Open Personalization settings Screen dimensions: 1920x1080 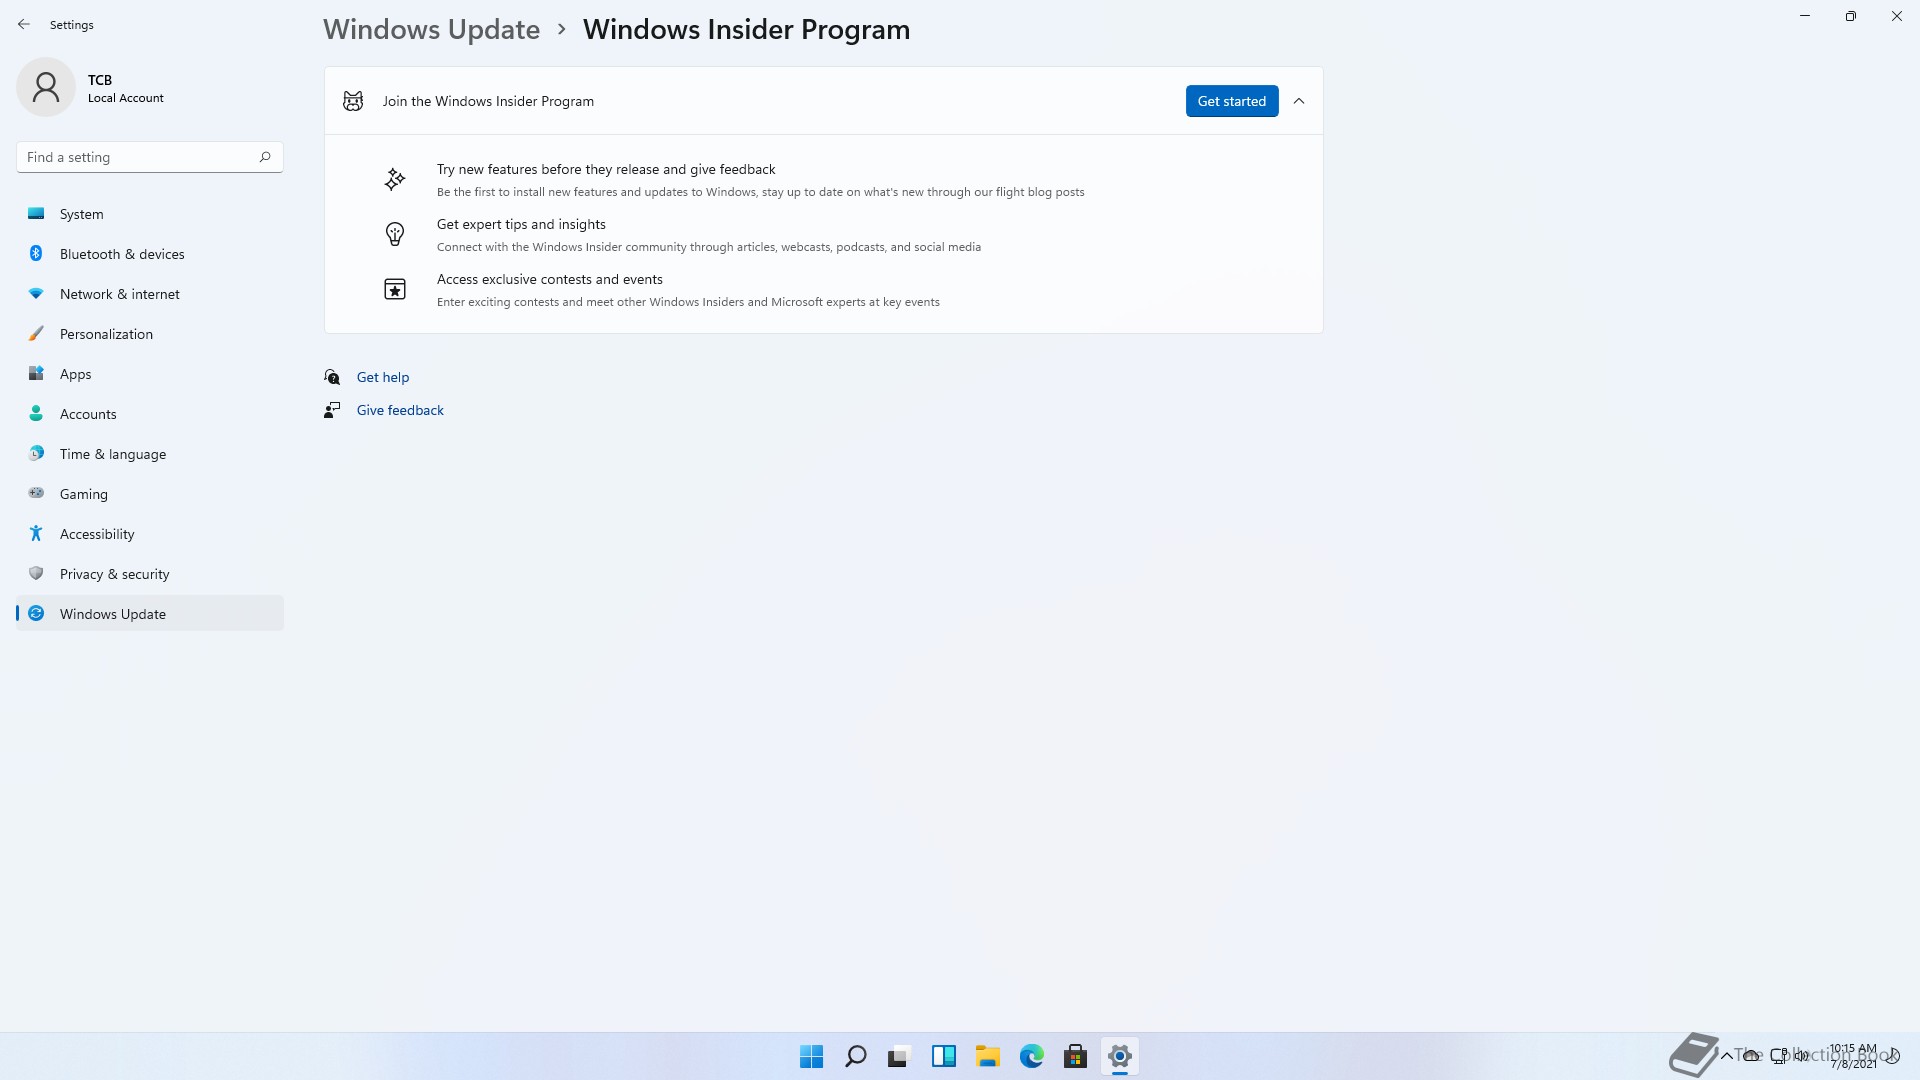click(150, 334)
